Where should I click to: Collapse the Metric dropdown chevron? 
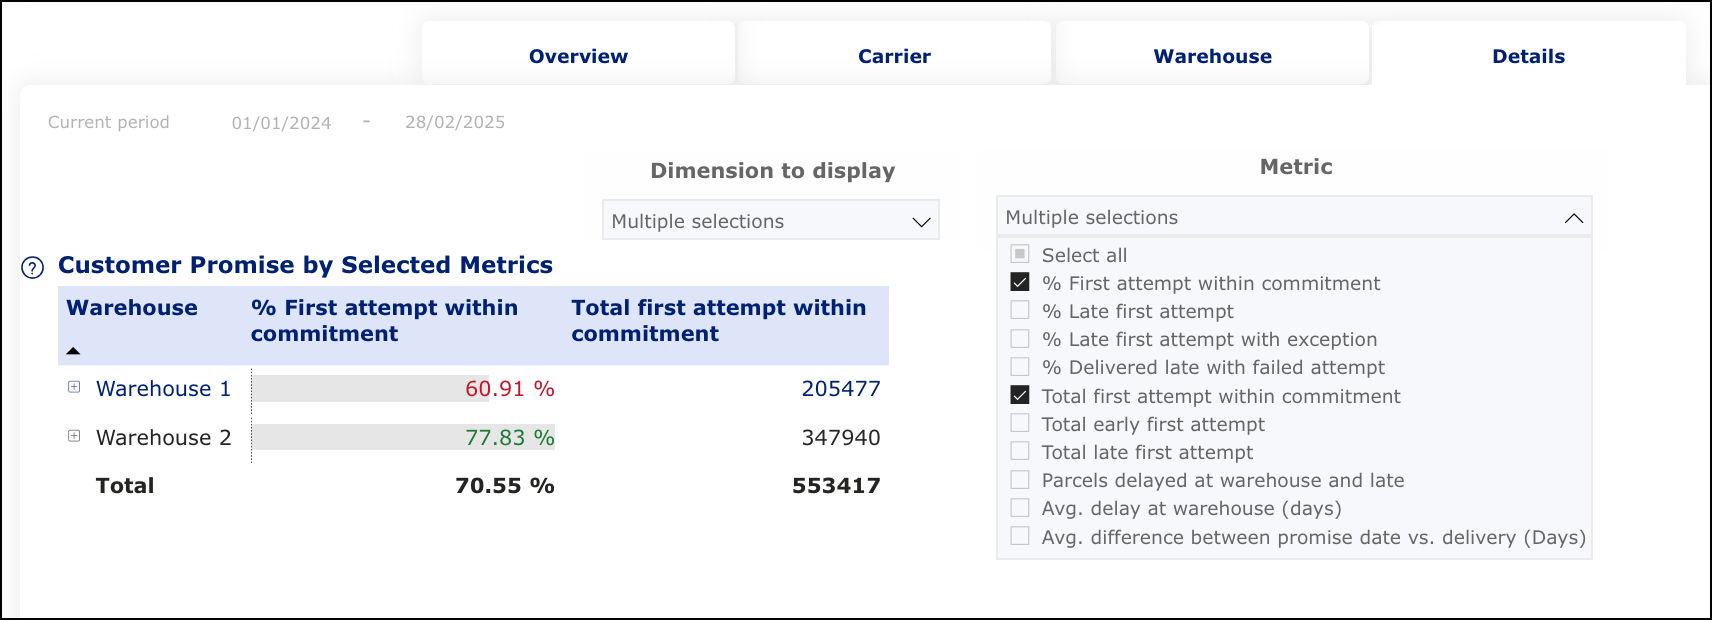point(1573,218)
